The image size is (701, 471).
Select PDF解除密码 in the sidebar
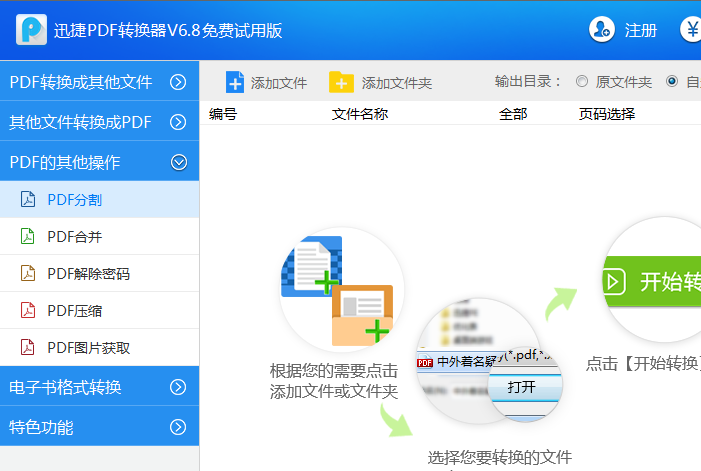point(99,273)
